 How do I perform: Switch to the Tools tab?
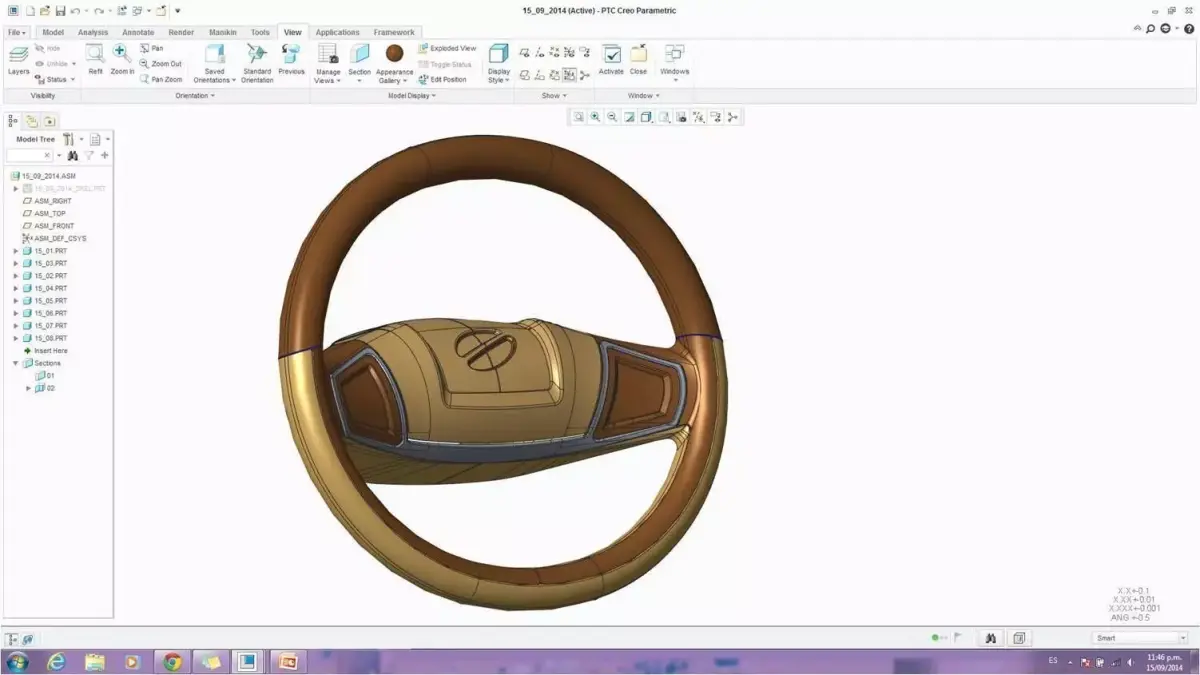click(260, 32)
